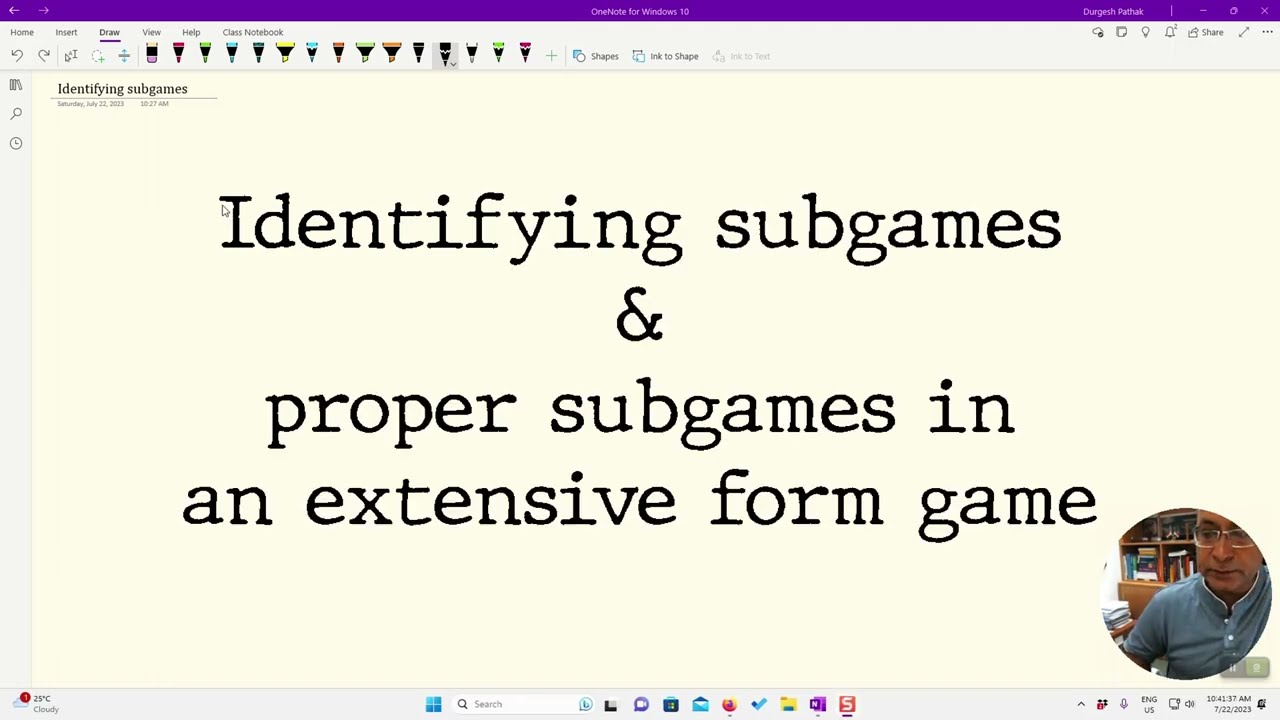Activate the Lasso Select tool
The width and height of the screenshot is (1280, 720).
(x=98, y=56)
